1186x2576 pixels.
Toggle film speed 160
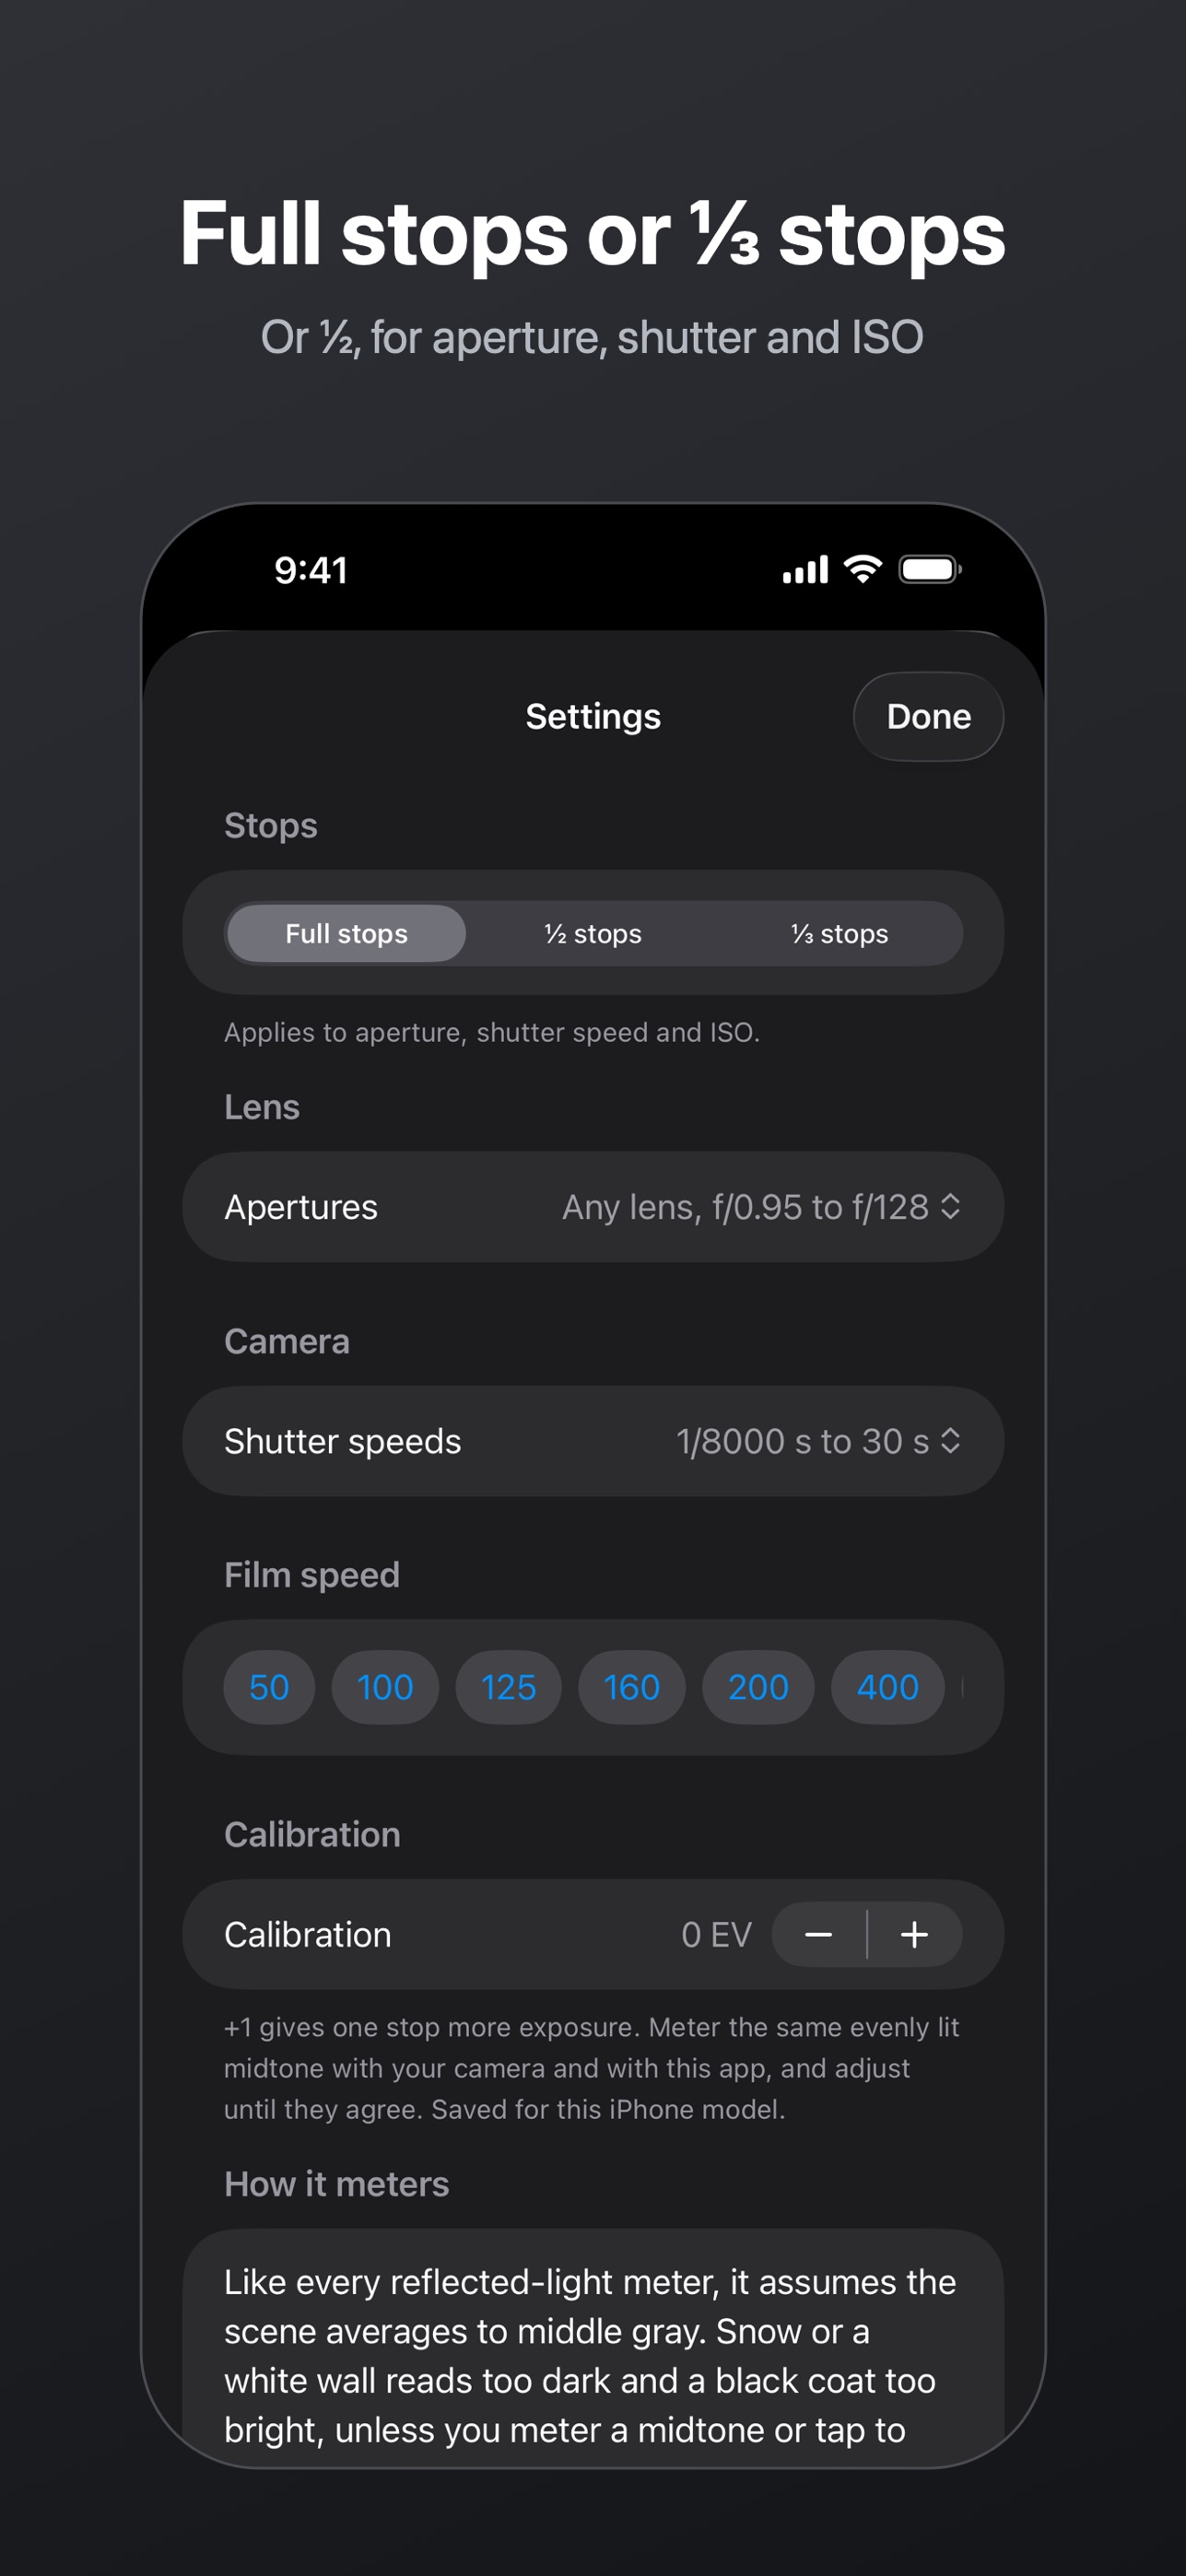(632, 1687)
